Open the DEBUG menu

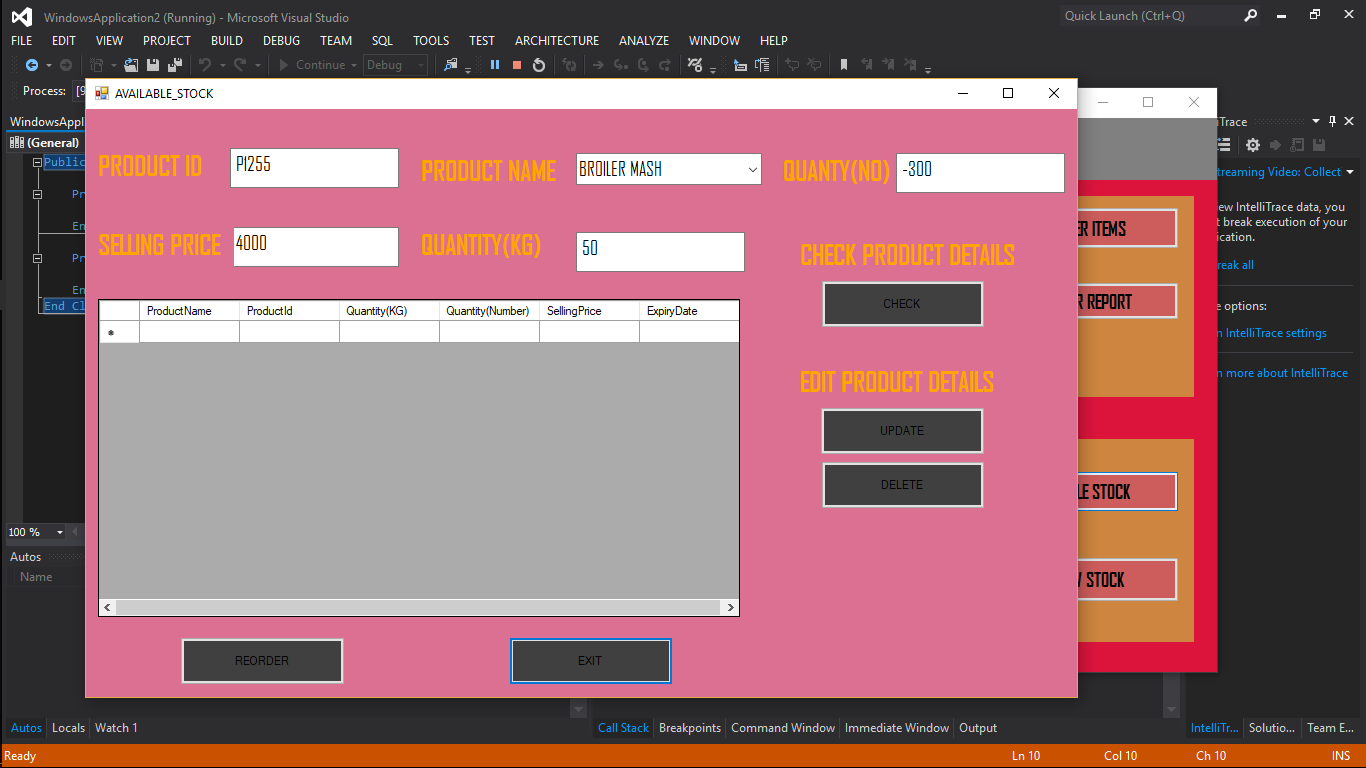click(x=281, y=40)
